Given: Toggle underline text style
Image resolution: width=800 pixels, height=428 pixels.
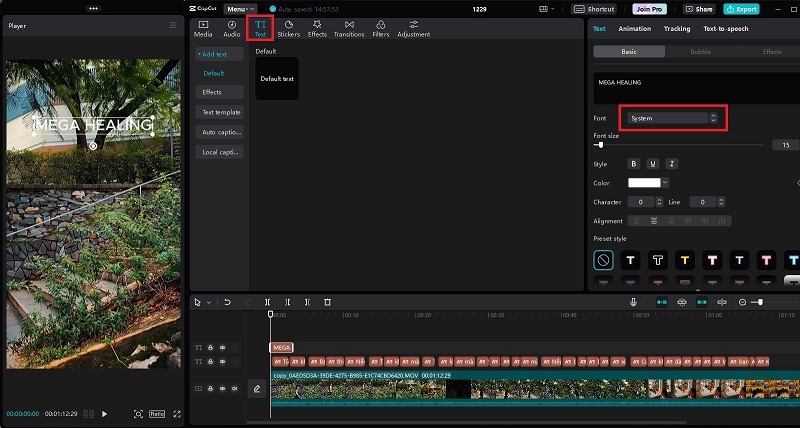Looking at the screenshot, I should pos(653,164).
